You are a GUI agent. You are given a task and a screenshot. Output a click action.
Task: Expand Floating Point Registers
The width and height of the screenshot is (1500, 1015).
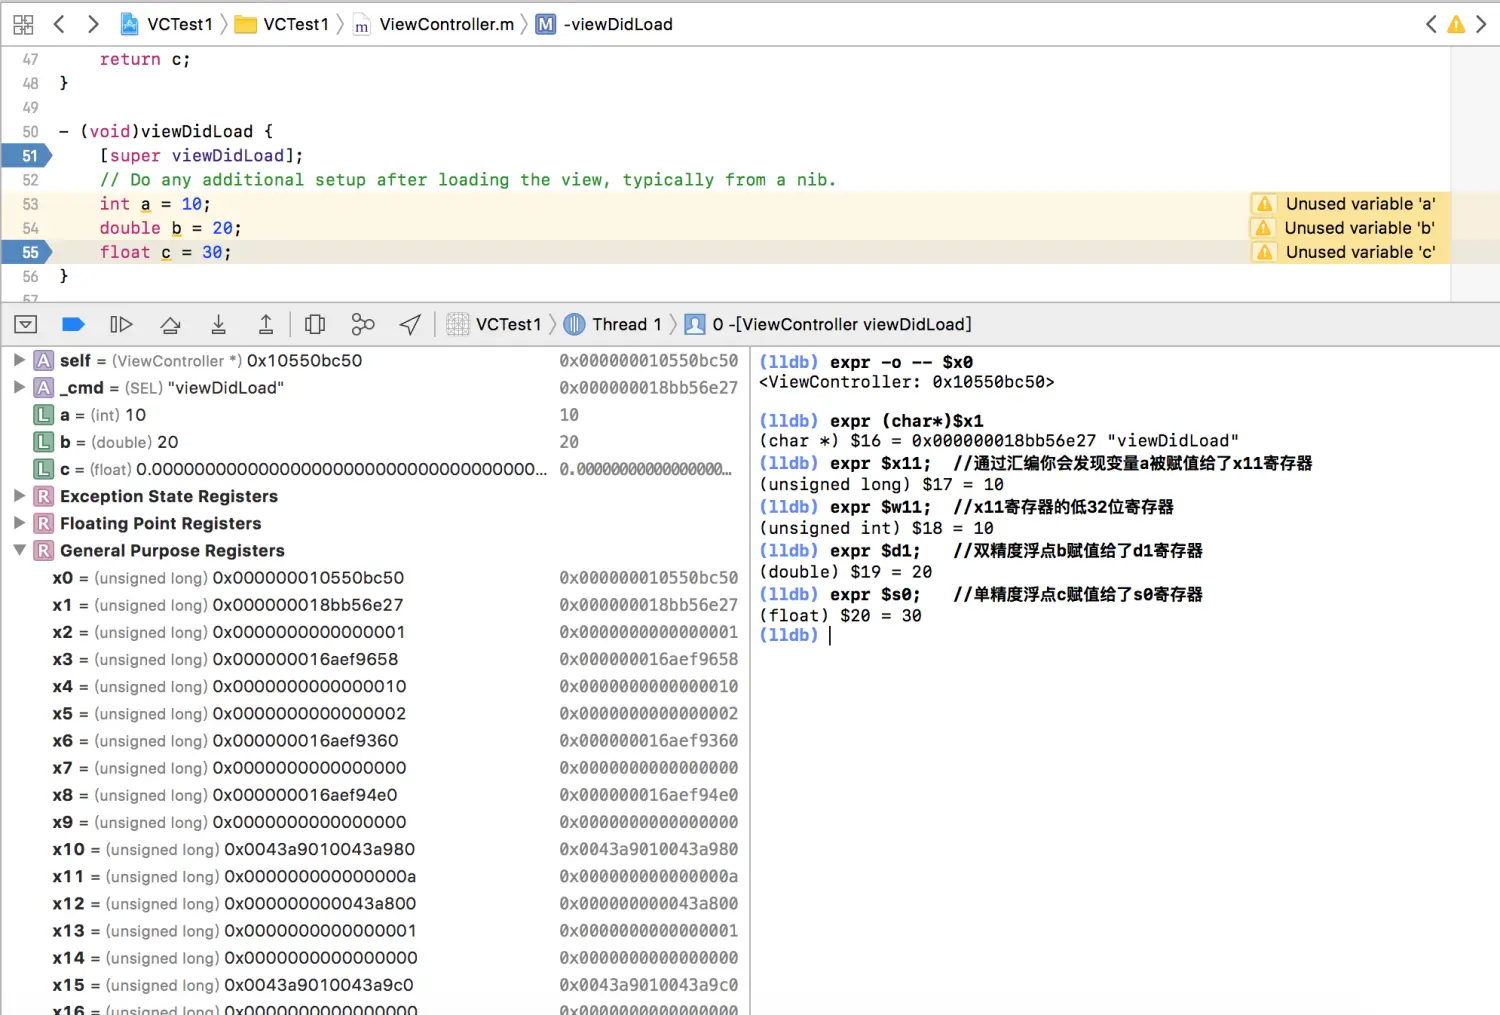tap(19, 522)
